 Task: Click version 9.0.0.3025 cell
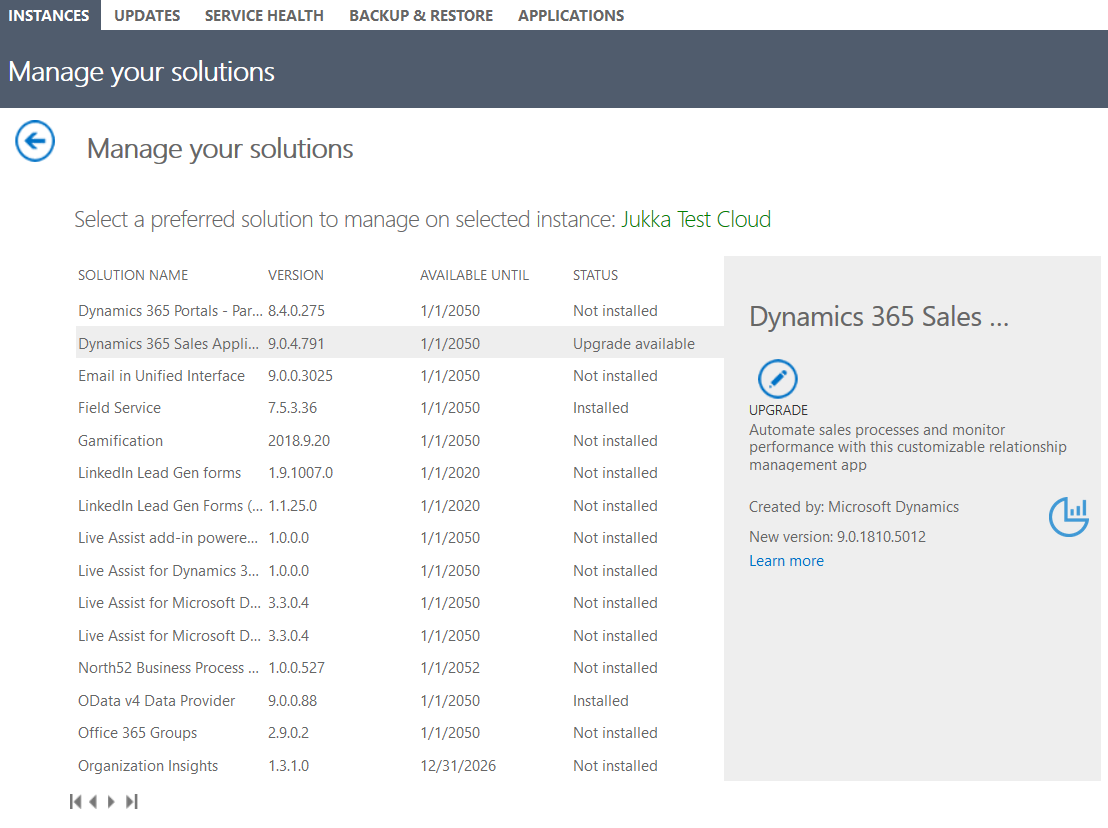(300, 376)
